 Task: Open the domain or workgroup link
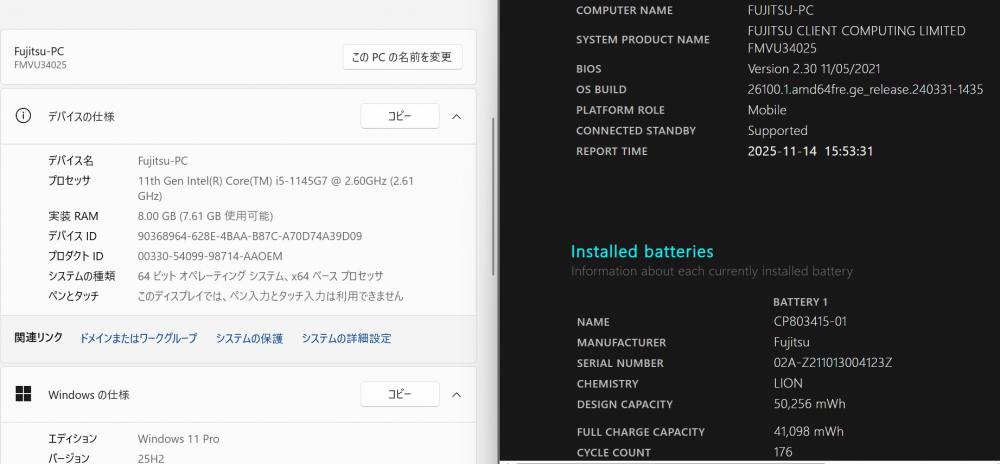[x=138, y=338]
